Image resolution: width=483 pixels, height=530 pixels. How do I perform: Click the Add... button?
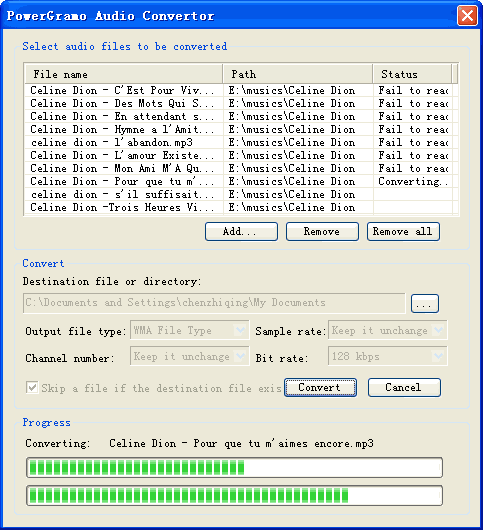tap(241, 232)
